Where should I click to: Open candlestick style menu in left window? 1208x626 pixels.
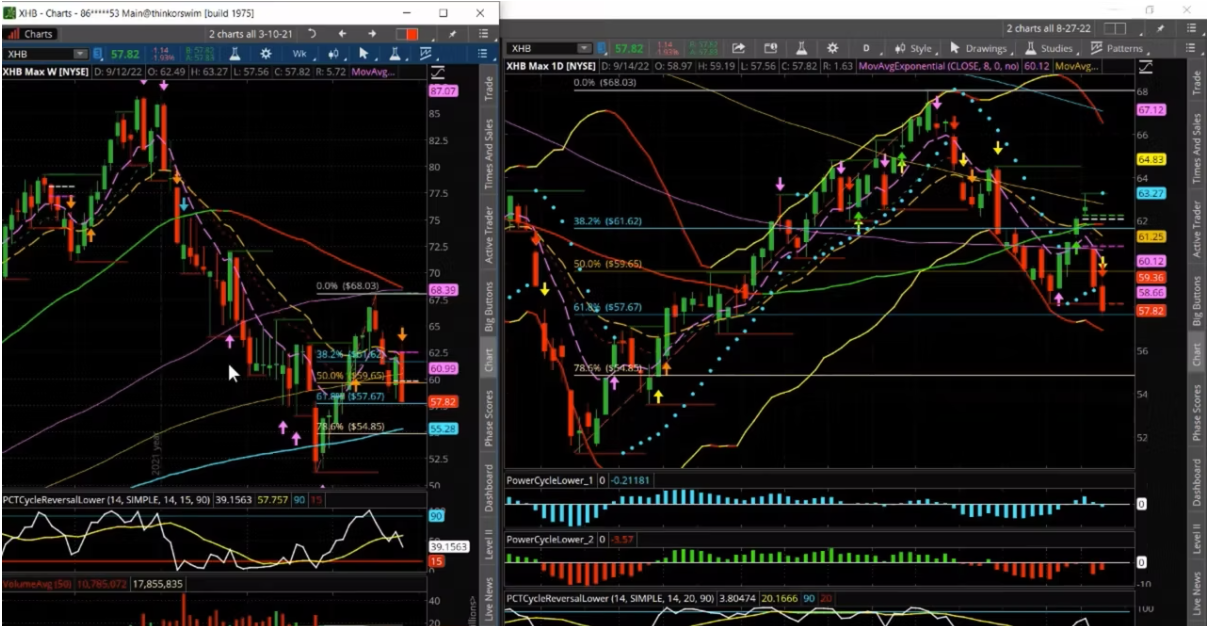333,53
